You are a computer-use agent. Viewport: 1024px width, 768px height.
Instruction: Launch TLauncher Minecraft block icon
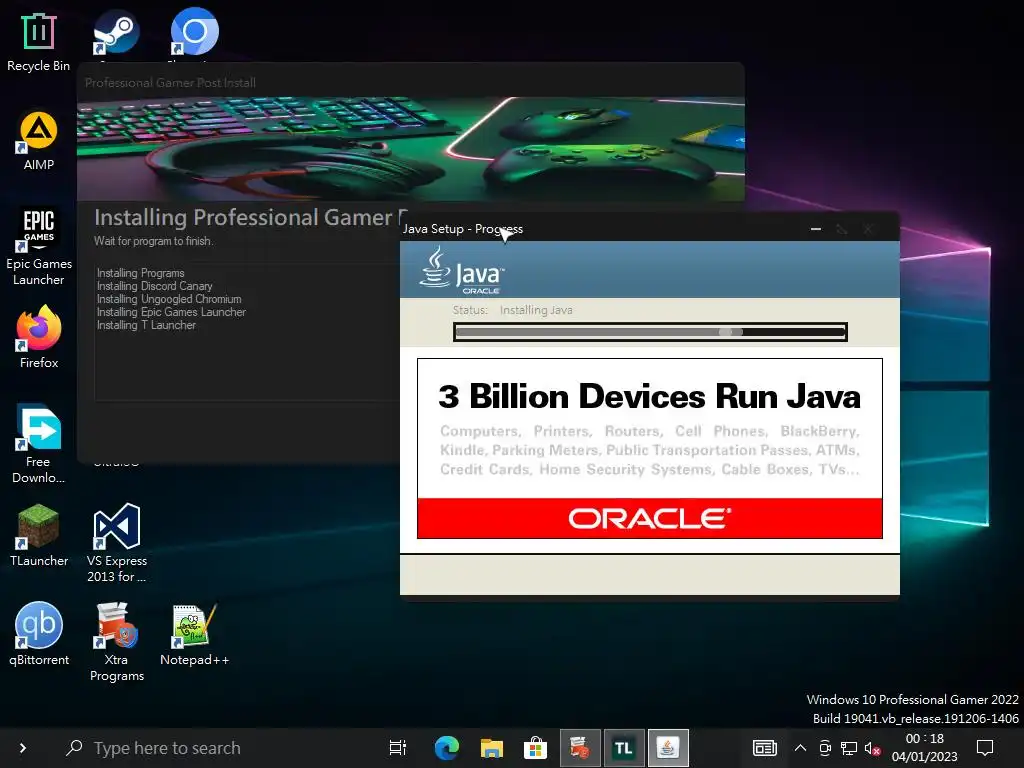click(x=39, y=536)
